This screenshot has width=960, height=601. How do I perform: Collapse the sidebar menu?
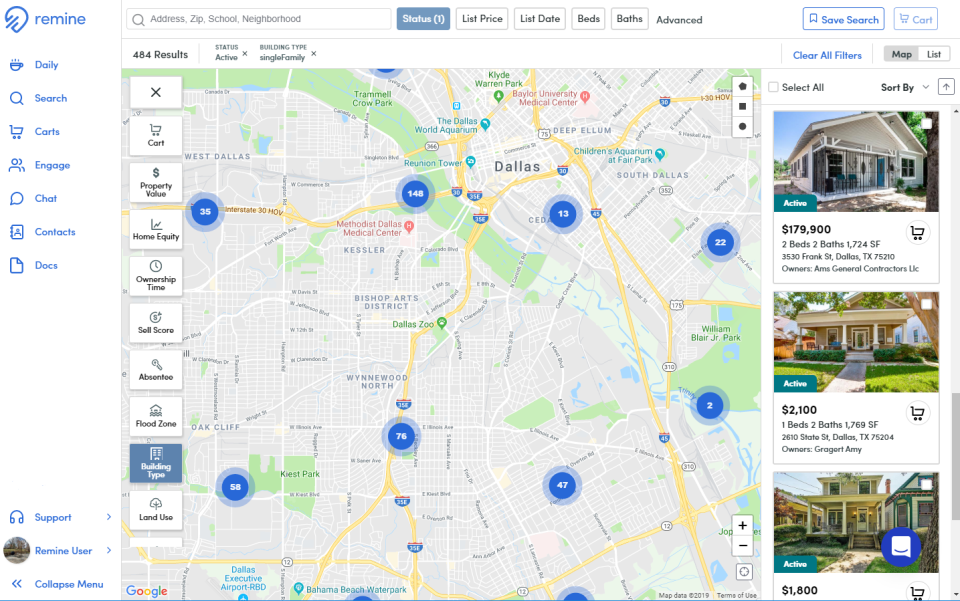pyautogui.click(x=57, y=584)
